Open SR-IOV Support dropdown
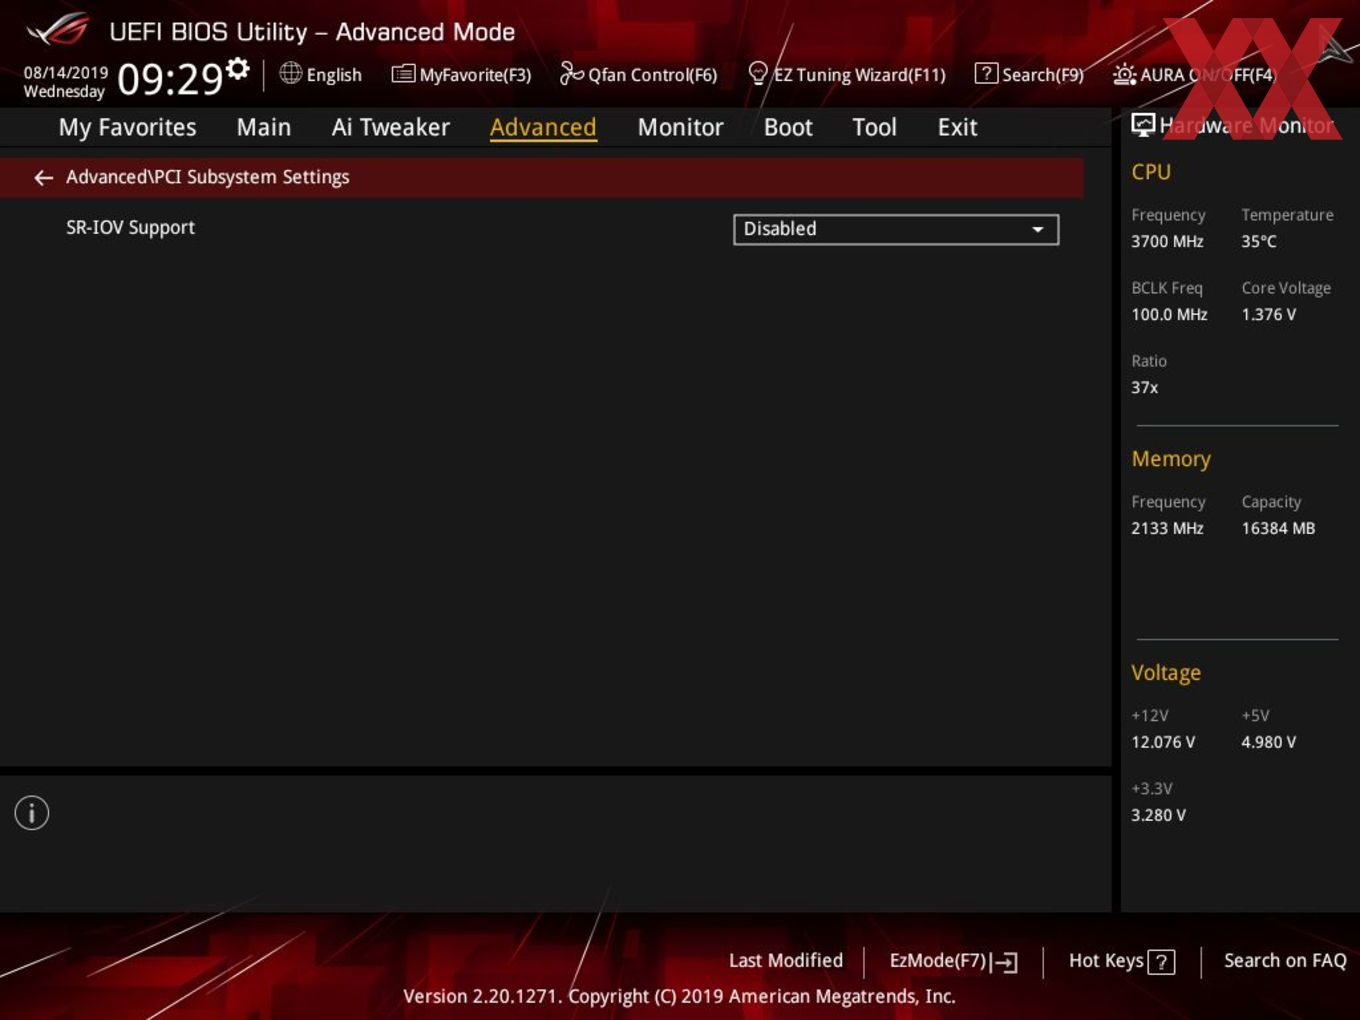This screenshot has width=1360, height=1020. (x=896, y=229)
